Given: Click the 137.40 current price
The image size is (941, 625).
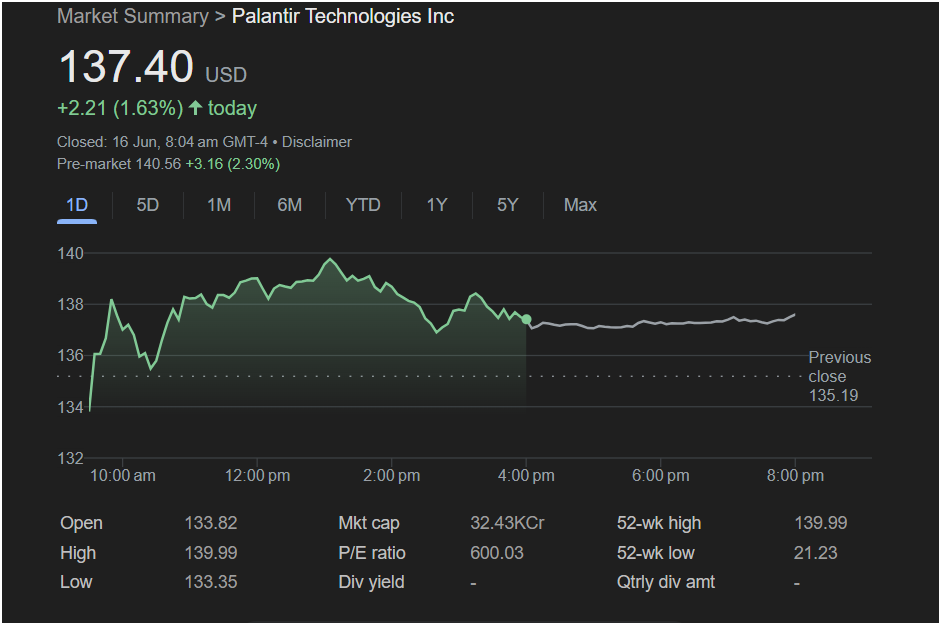Looking at the screenshot, I should [126, 66].
